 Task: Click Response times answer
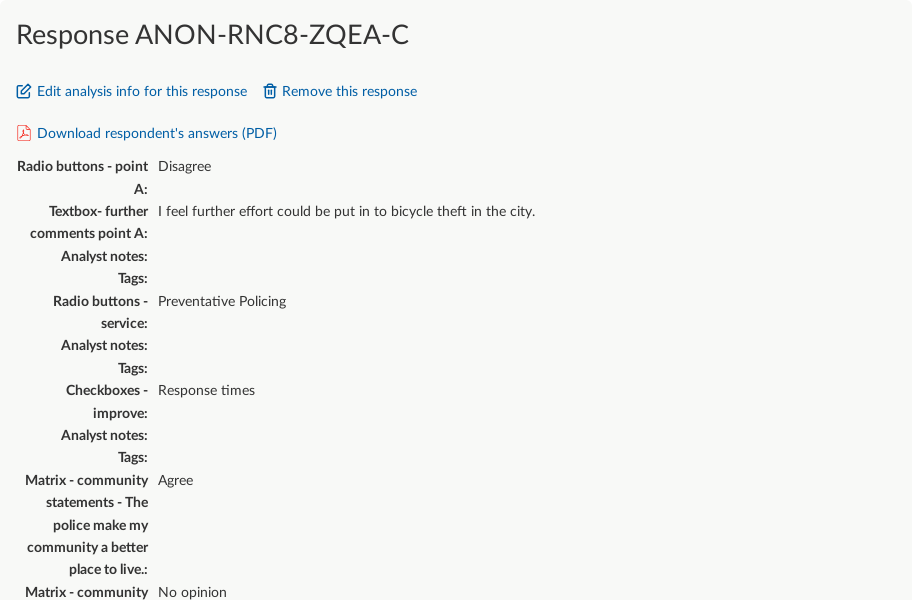pos(206,390)
